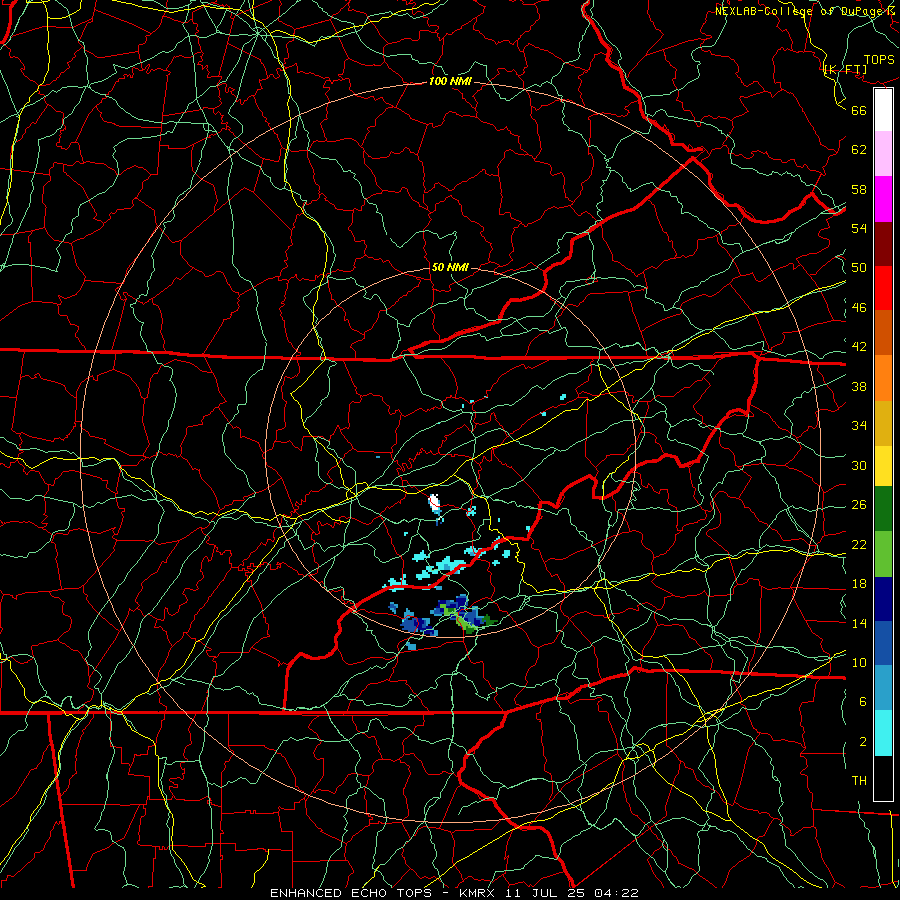
Task: Click the 26 legend value
Action: pyautogui.click(x=859, y=505)
